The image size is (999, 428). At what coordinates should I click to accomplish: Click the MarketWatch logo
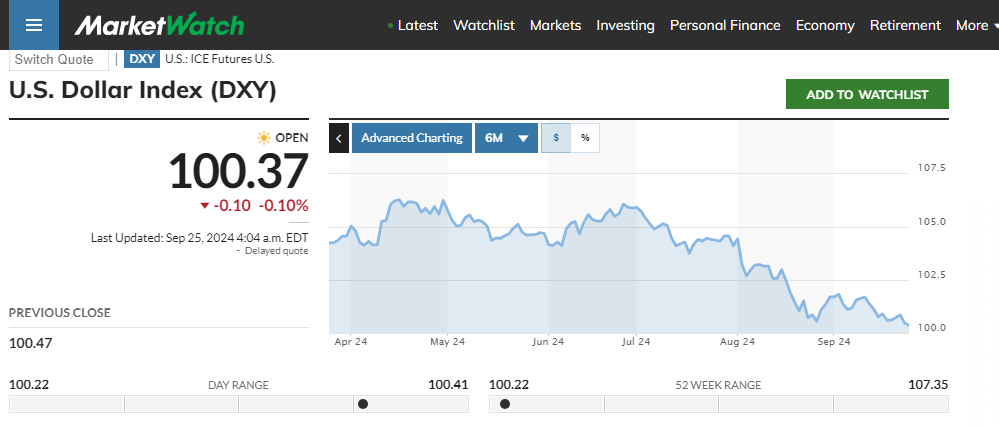pos(159,25)
